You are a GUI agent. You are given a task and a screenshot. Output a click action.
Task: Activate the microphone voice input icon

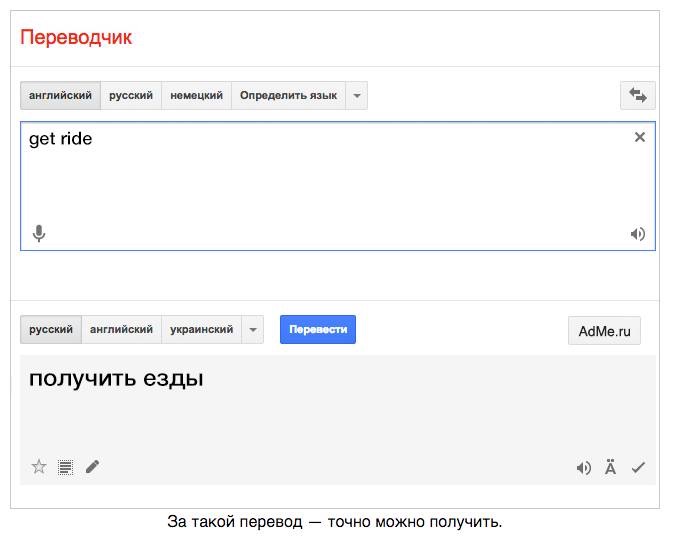[39, 234]
